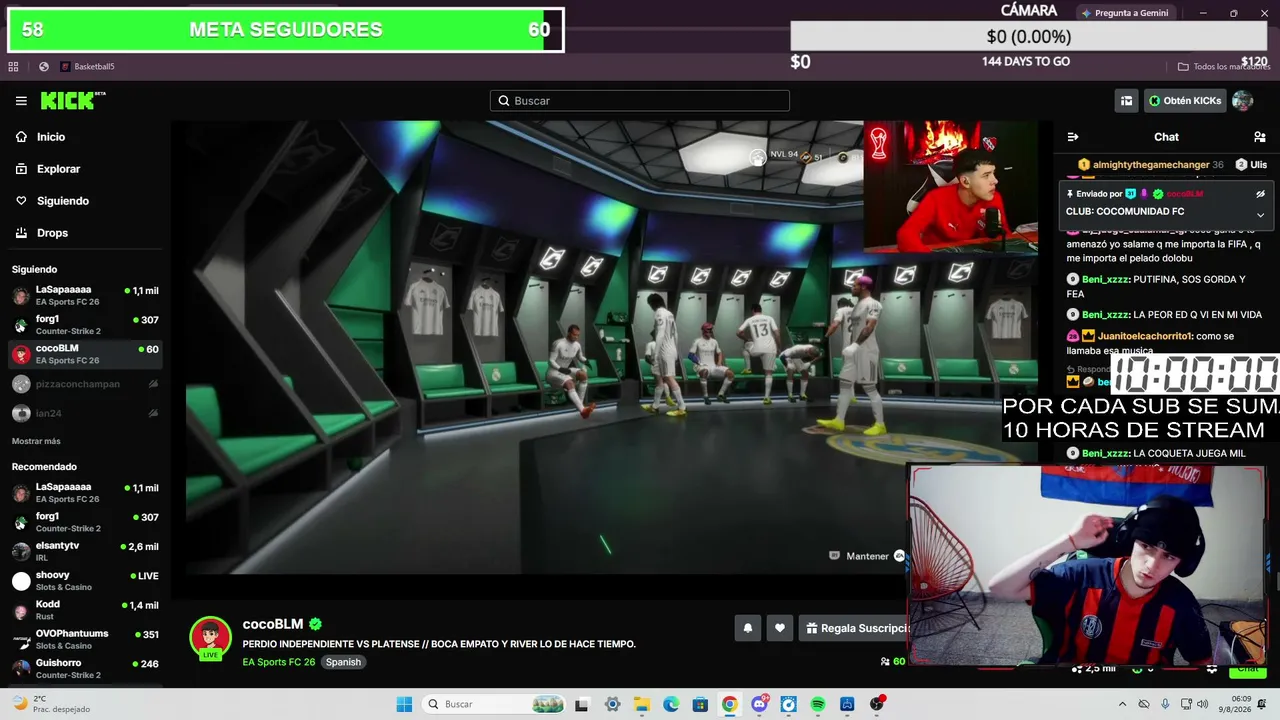Open Settings gear on taskbar

613,704
